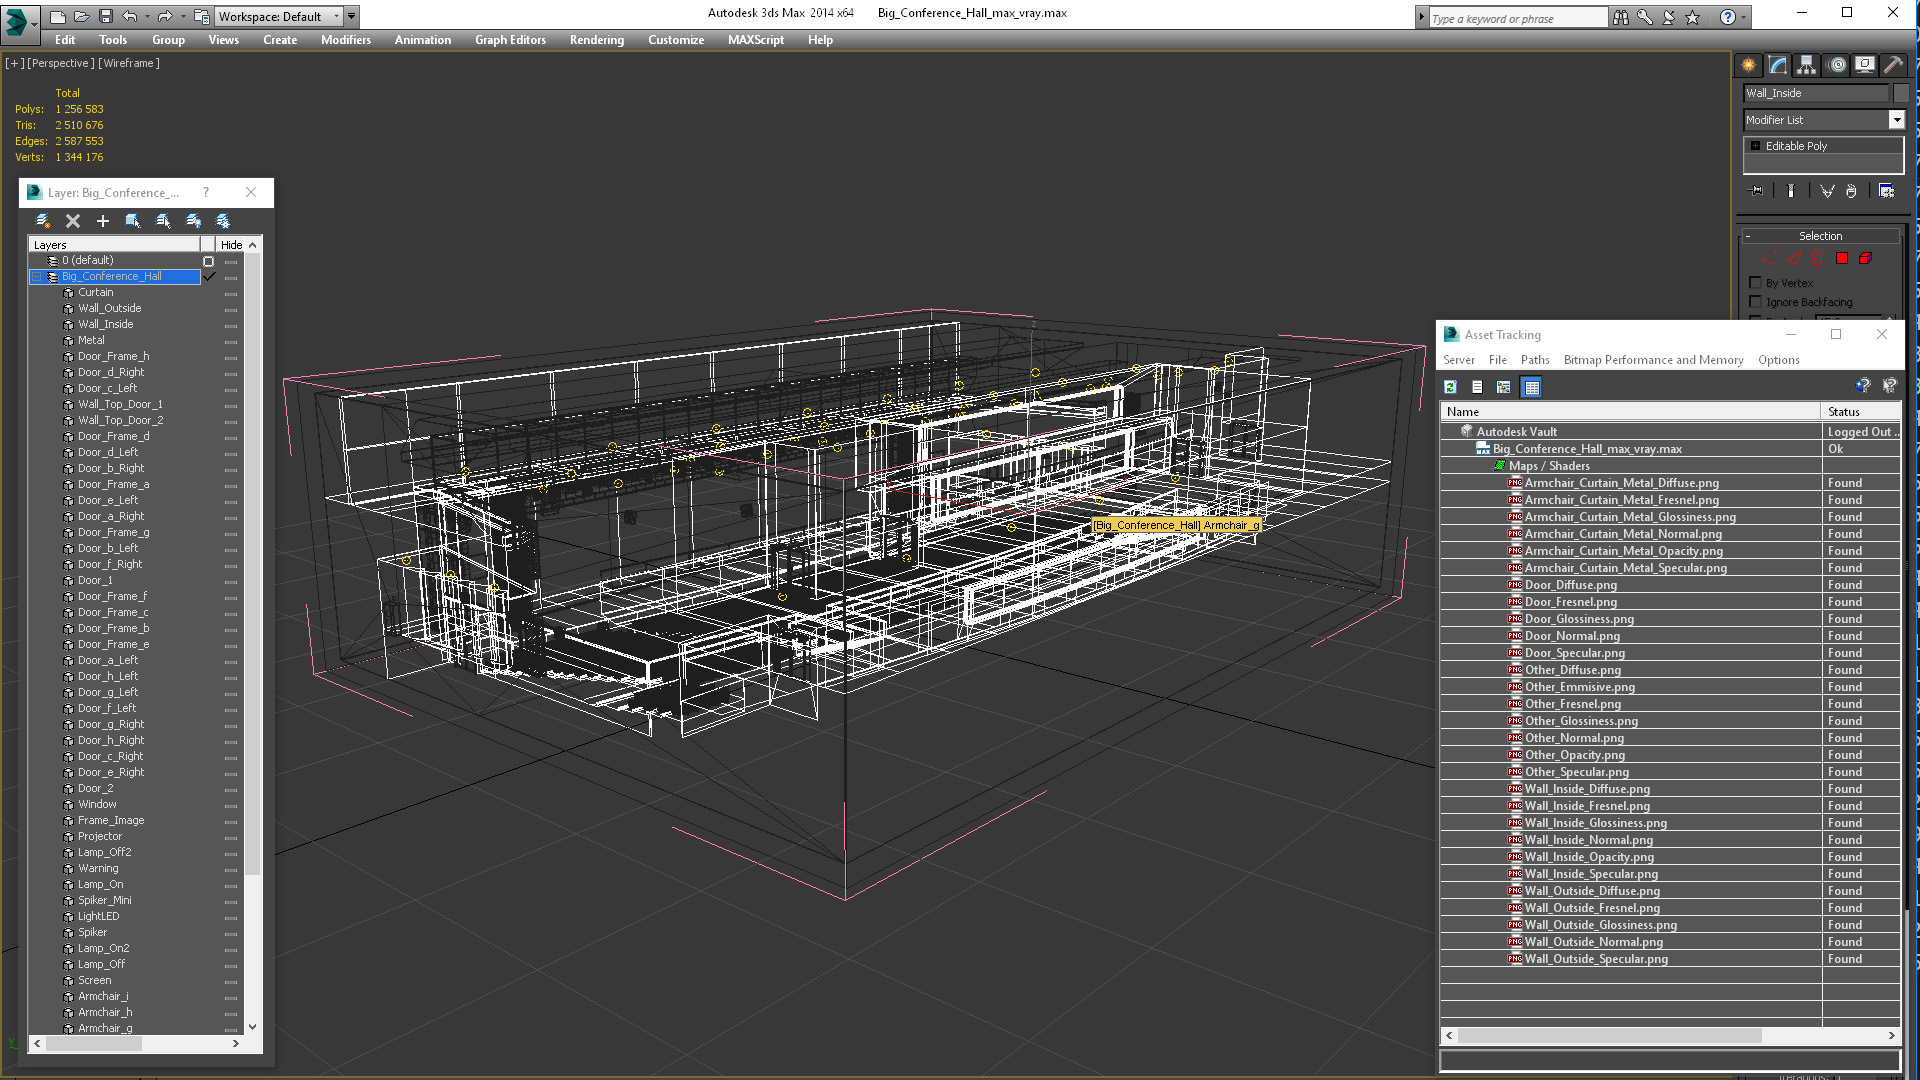Click Configure Modifier Sets icon
This screenshot has width=1920, height=1080.
point(1887,191)
